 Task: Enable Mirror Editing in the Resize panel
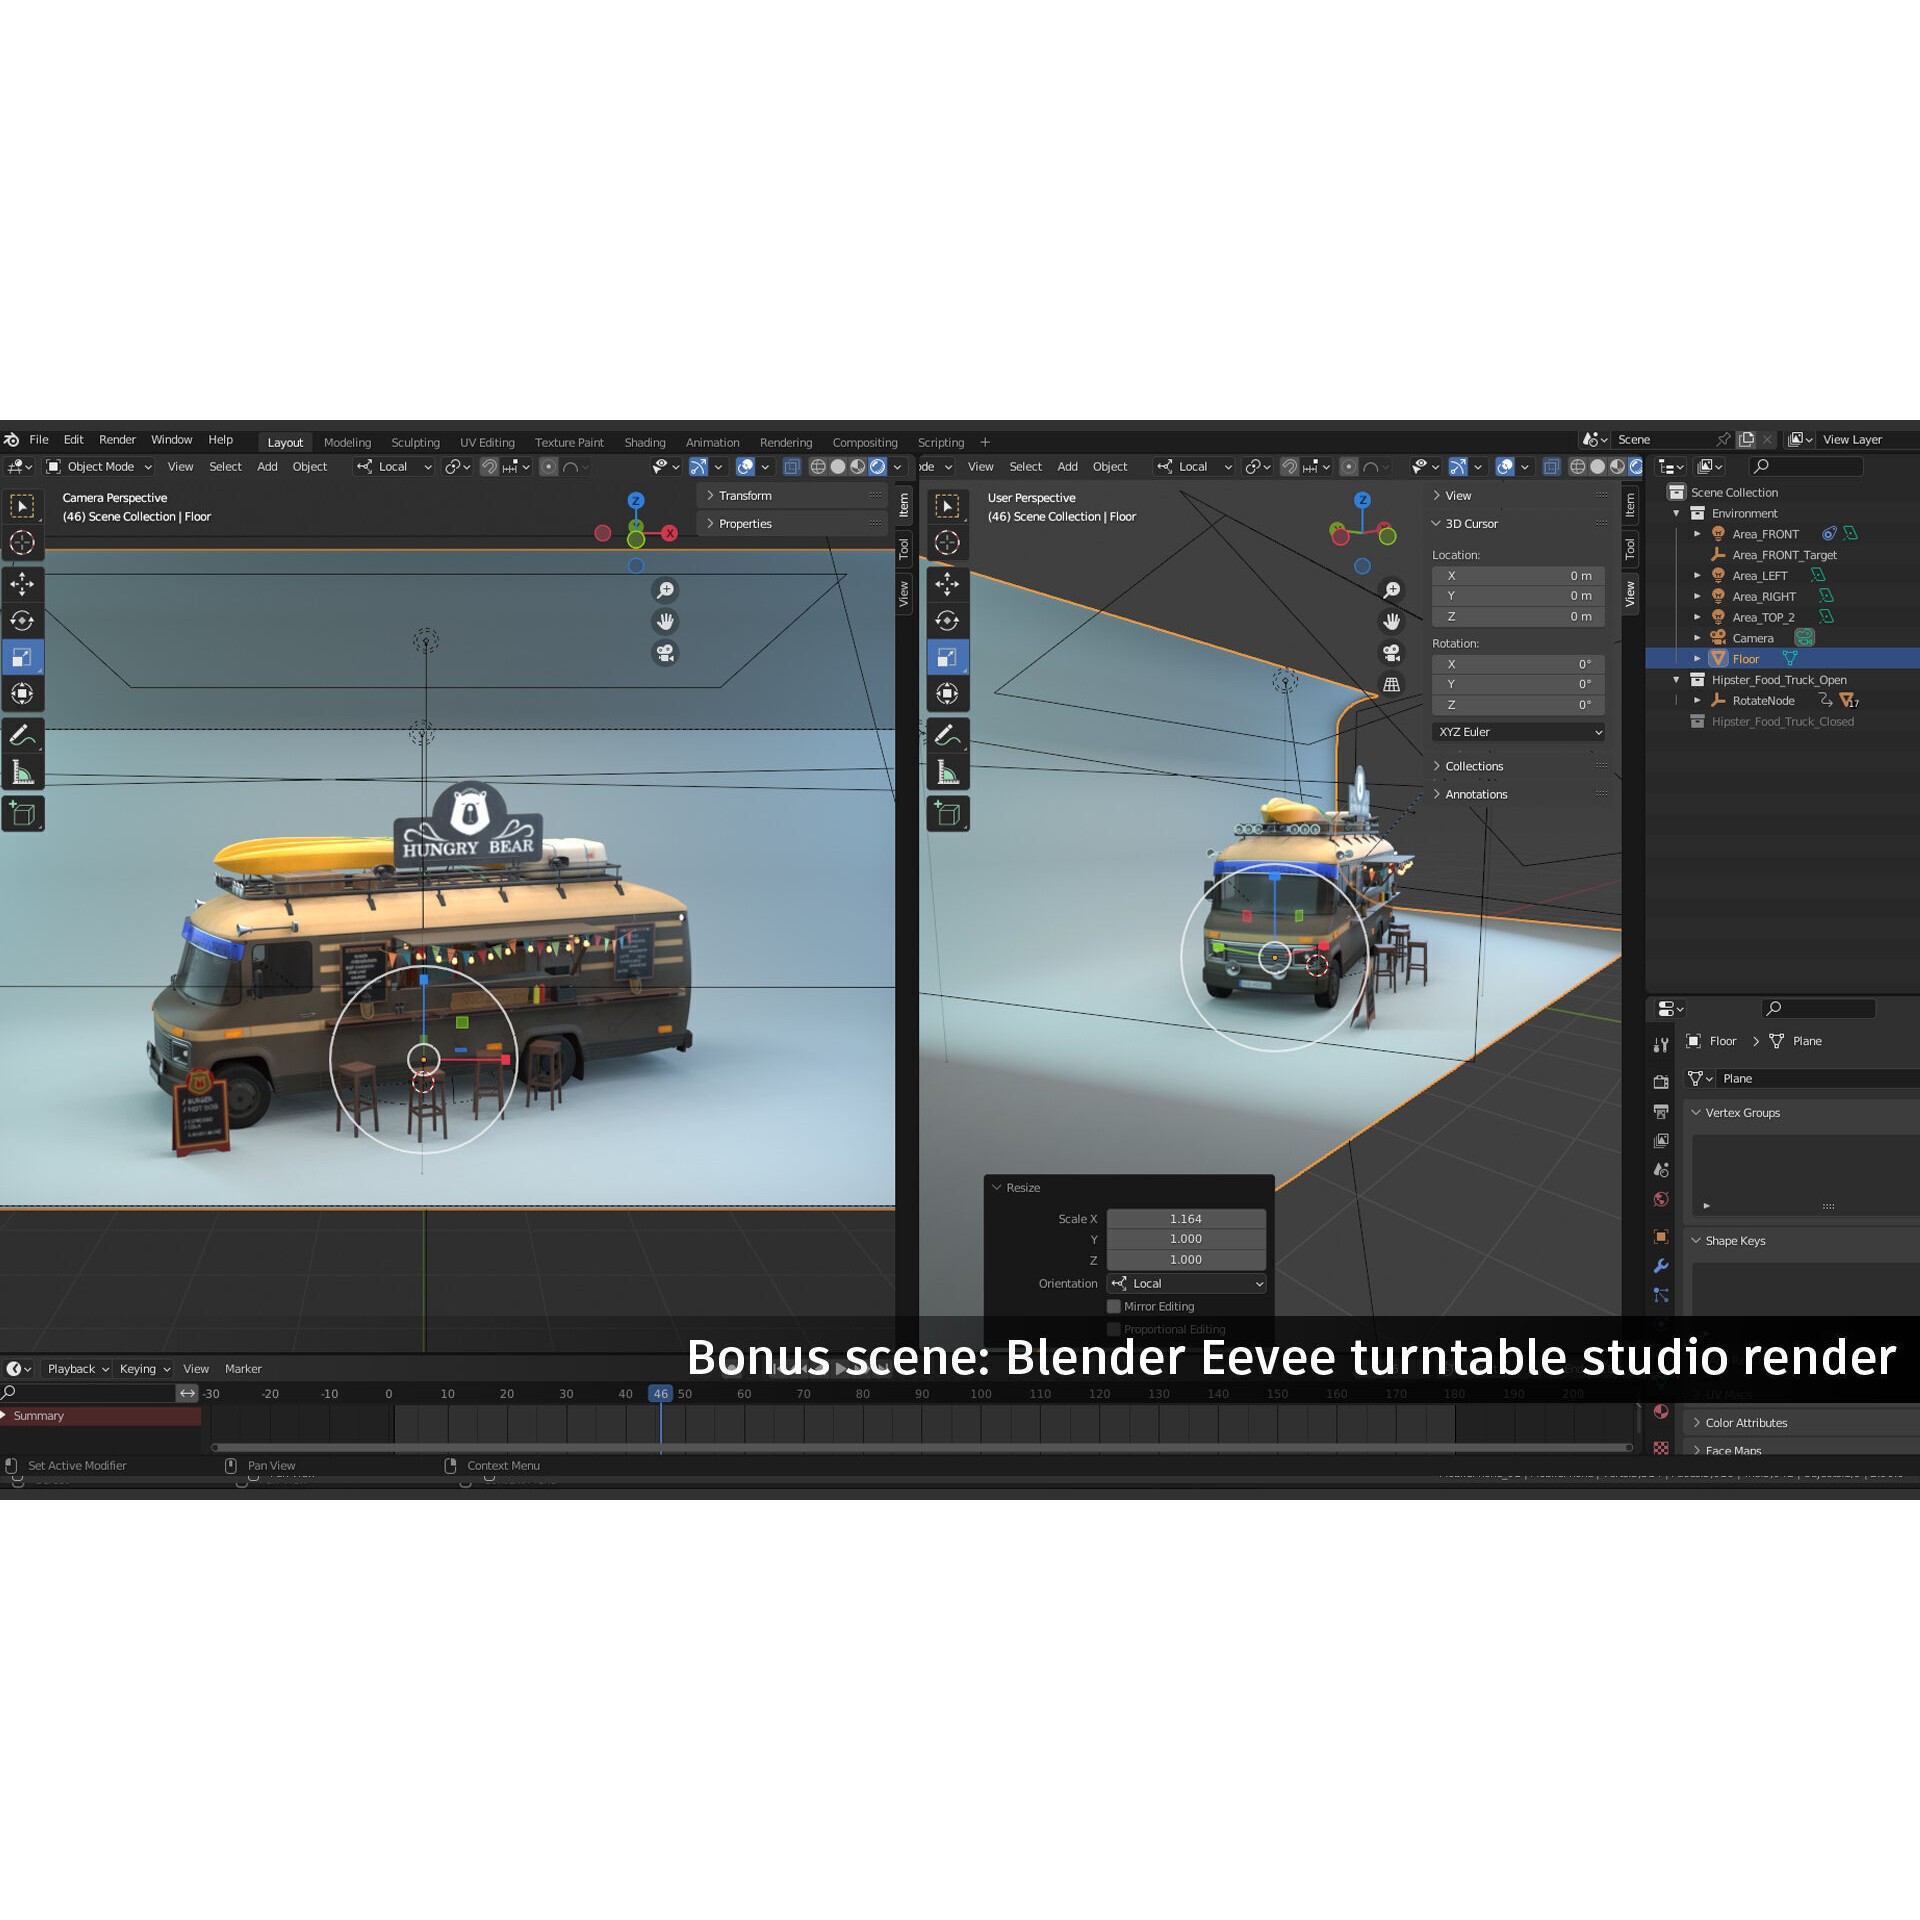click(1113, 1306)
